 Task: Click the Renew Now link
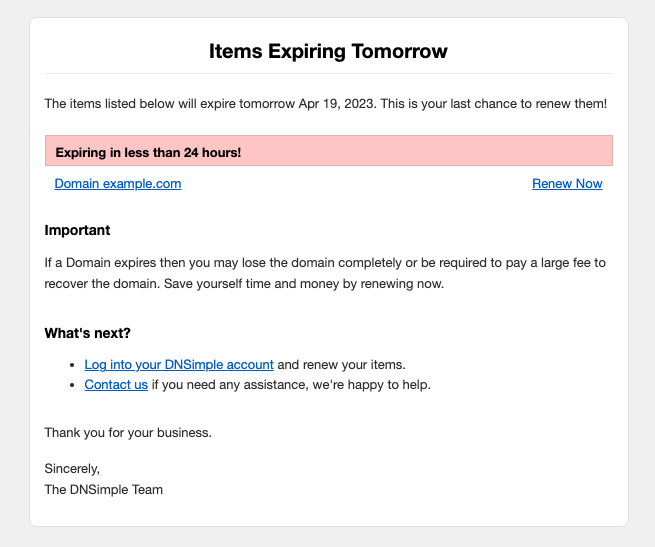tap(567, 184)
